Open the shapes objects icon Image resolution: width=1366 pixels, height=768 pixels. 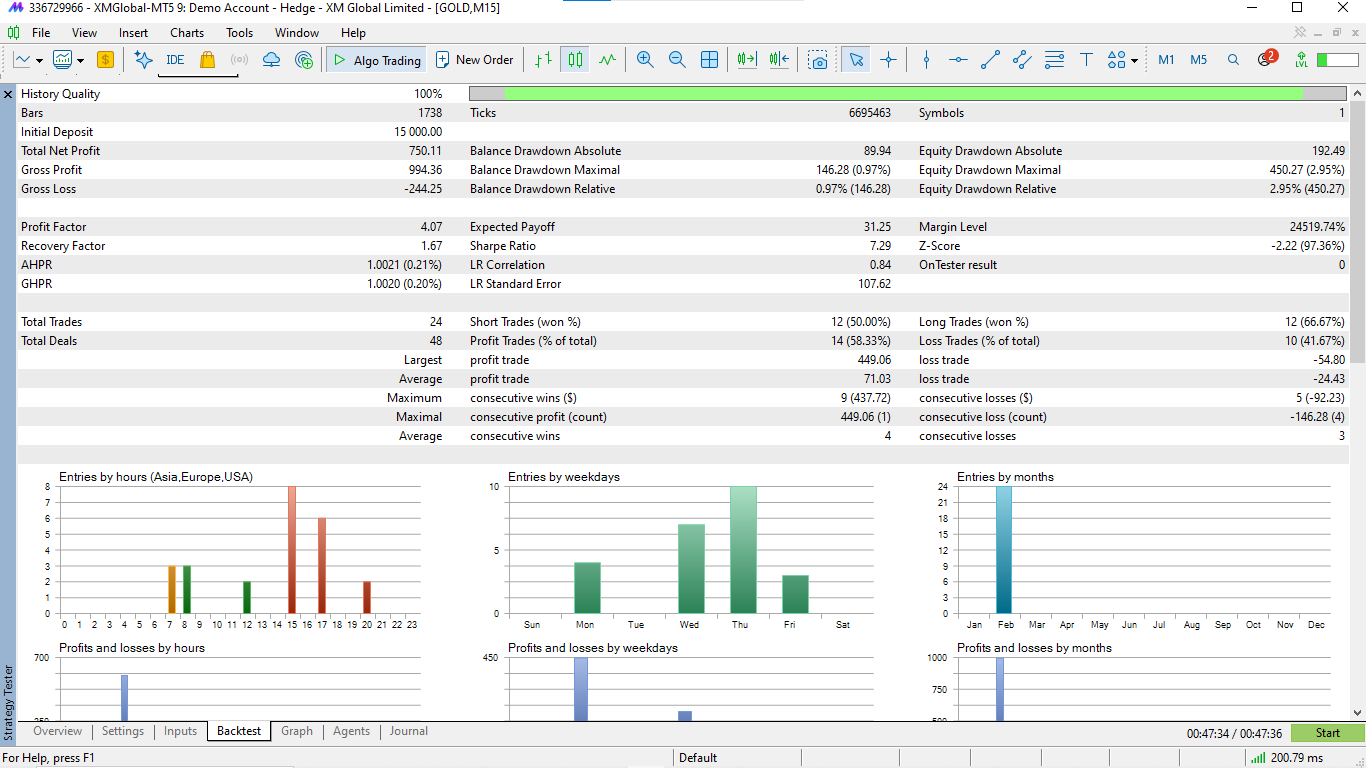(1117, 60)
